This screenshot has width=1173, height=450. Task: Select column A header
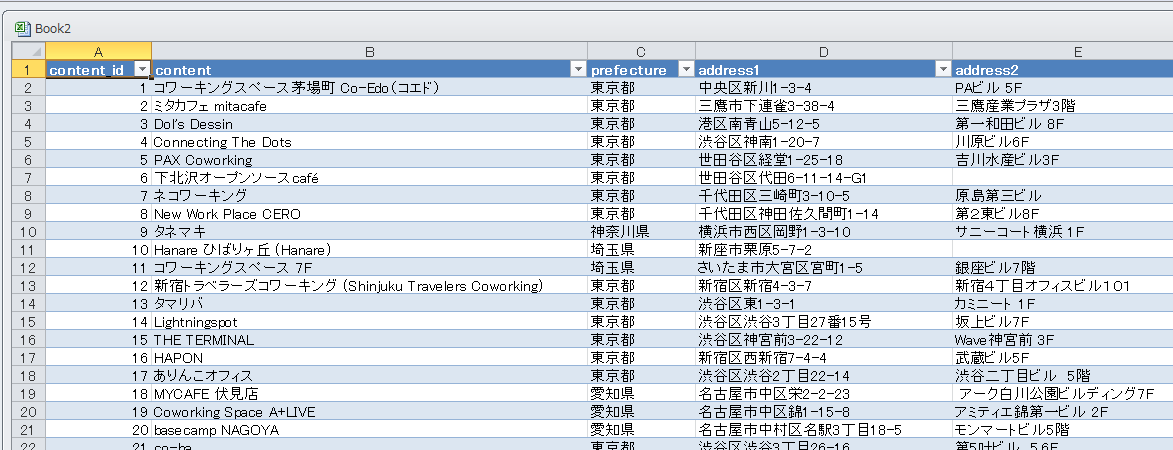tap(99, 52)
